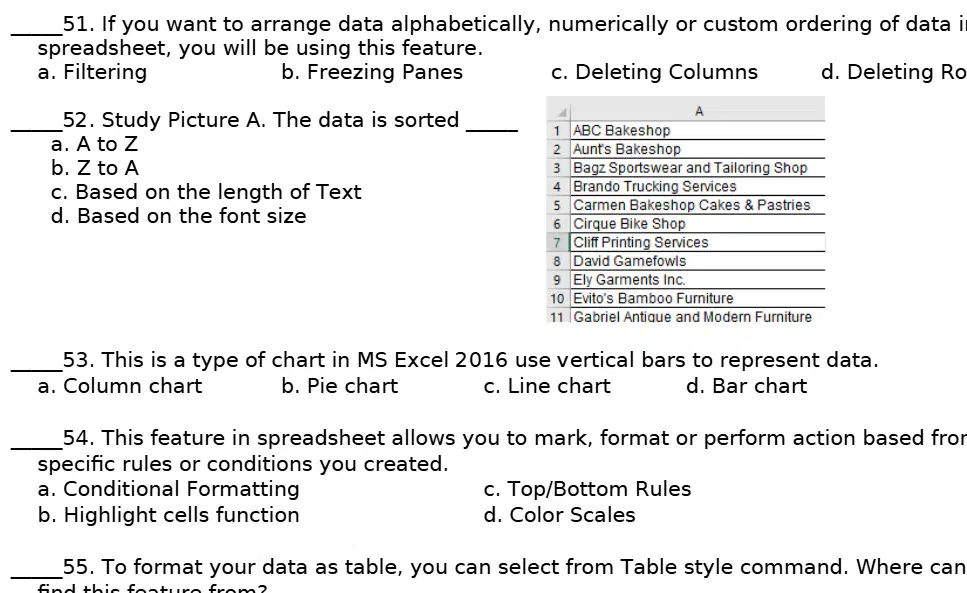Click 'Brando Trucking Services' row

698,186
